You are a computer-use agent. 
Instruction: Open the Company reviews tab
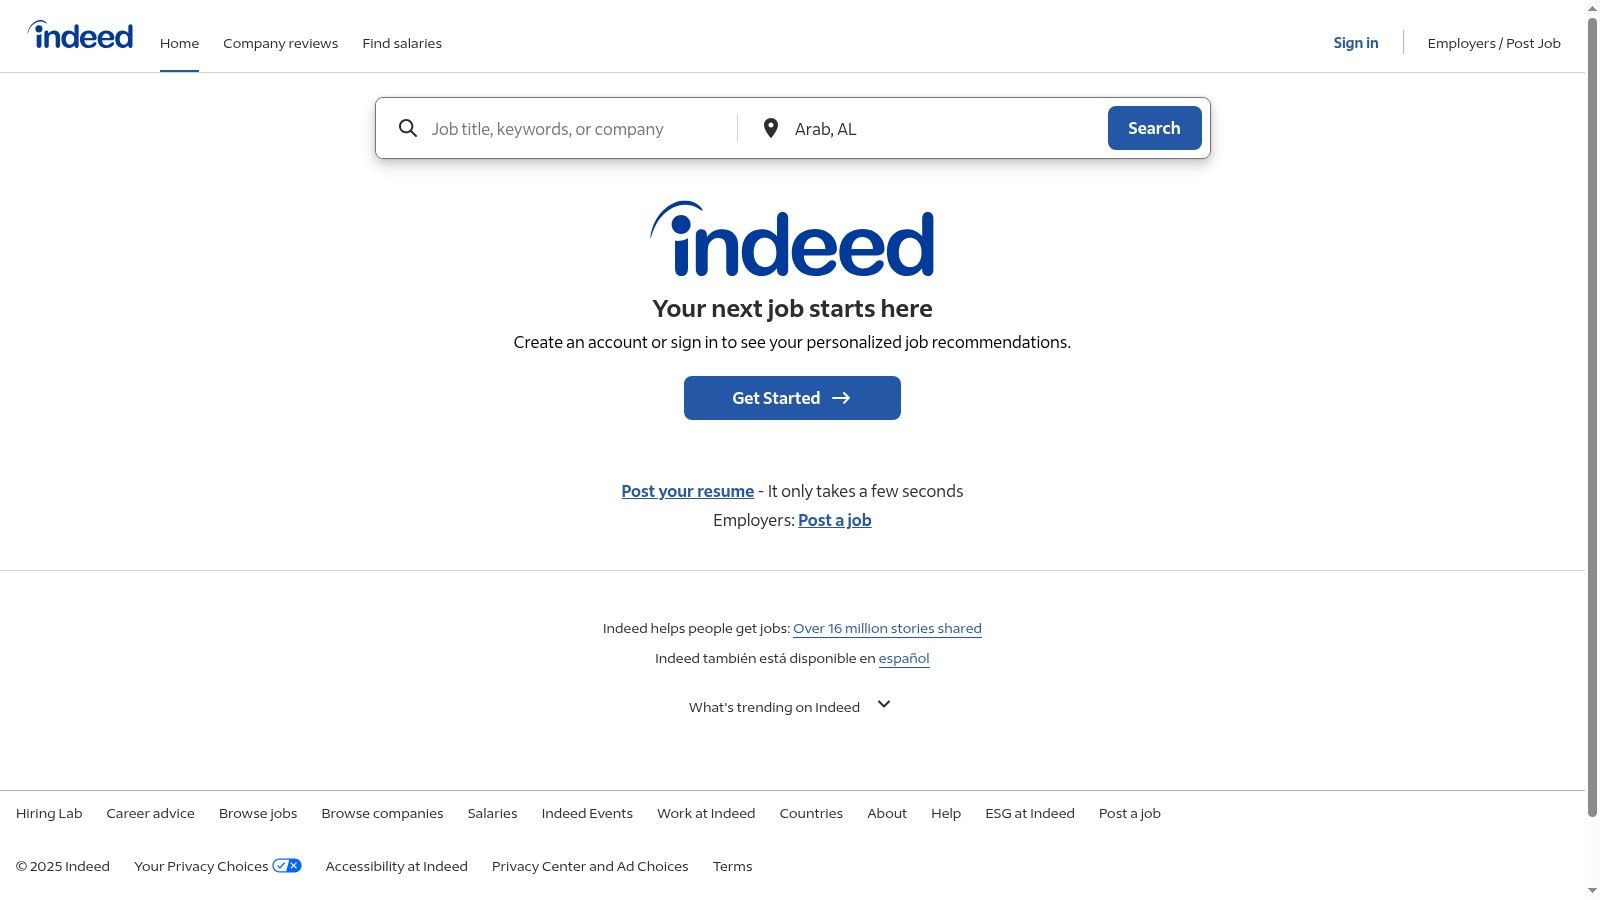(280, 43)
